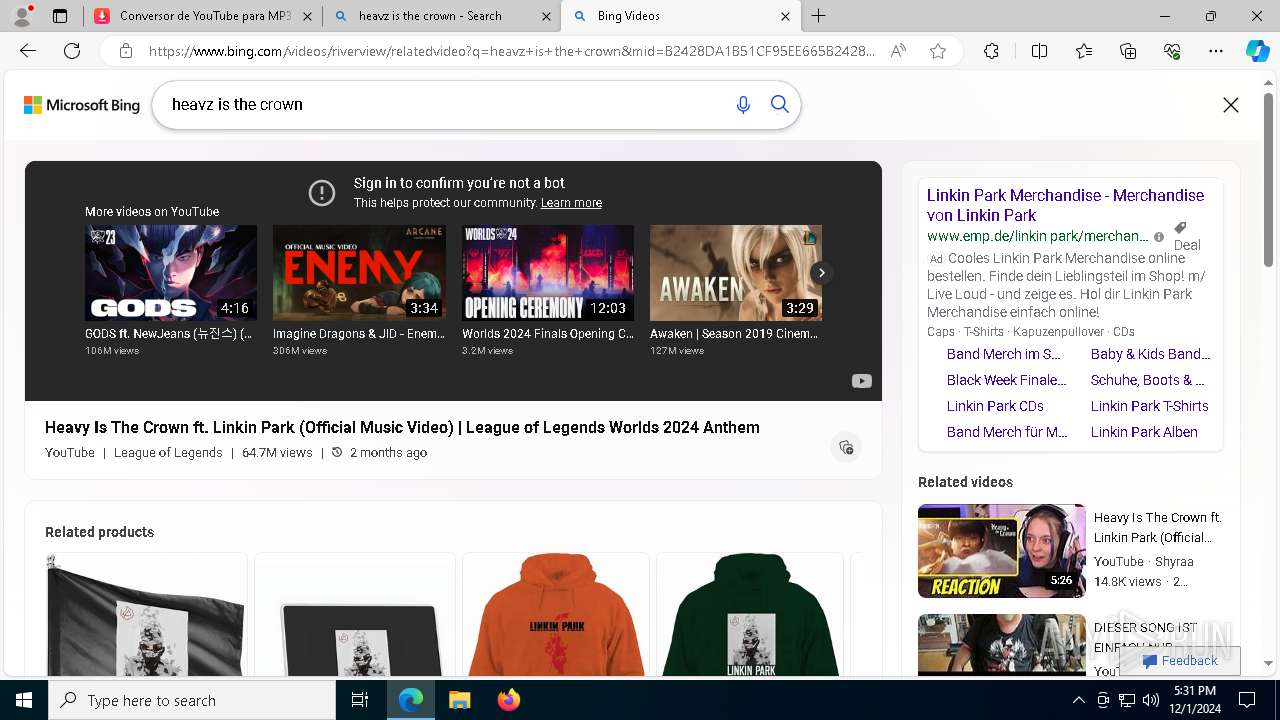1280x720 pixels.
Task: Open the orange Linkin Park hoodie product
Action: 557,615
